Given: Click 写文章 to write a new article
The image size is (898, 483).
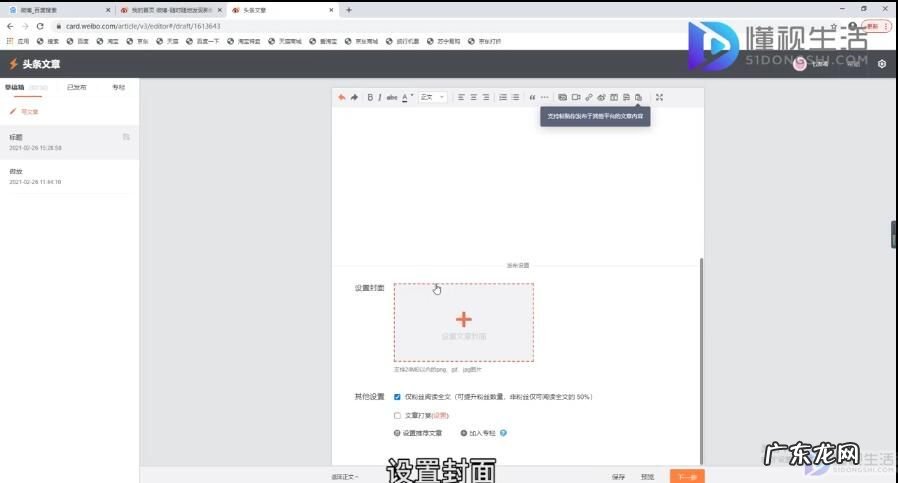Looking at the screenshot, I should coord(24,112).
